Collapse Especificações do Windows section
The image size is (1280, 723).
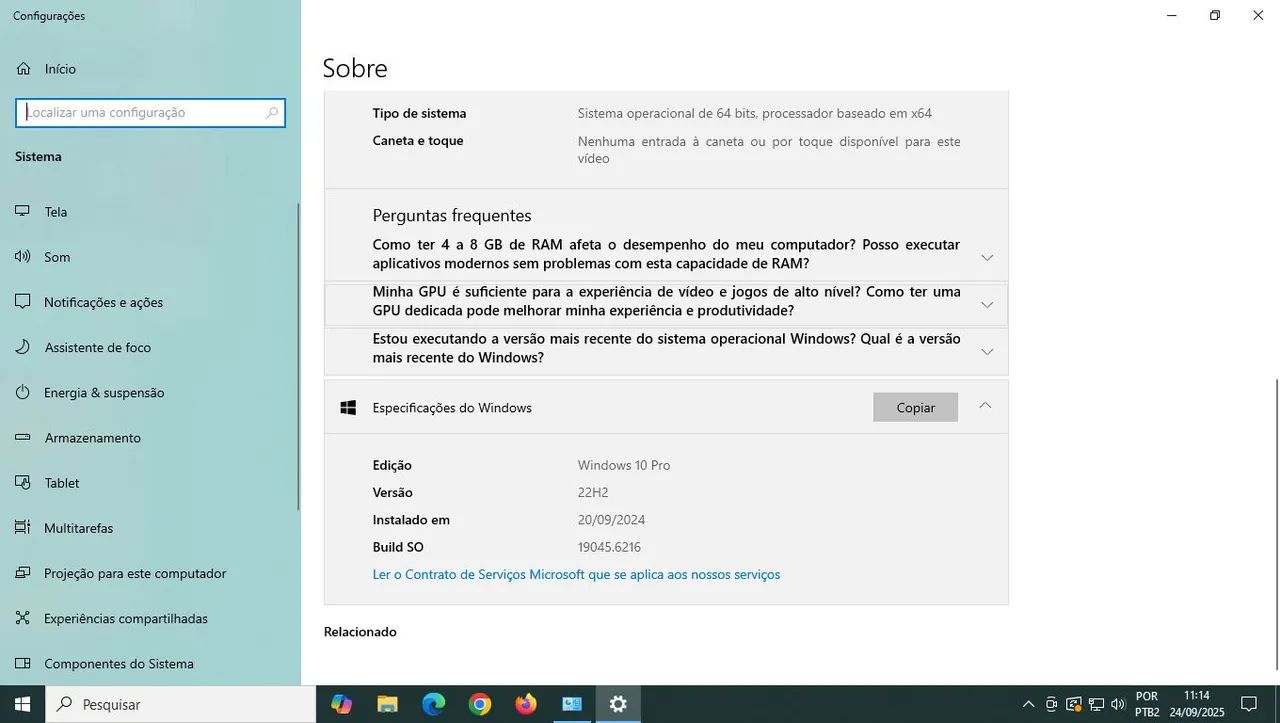985,406
